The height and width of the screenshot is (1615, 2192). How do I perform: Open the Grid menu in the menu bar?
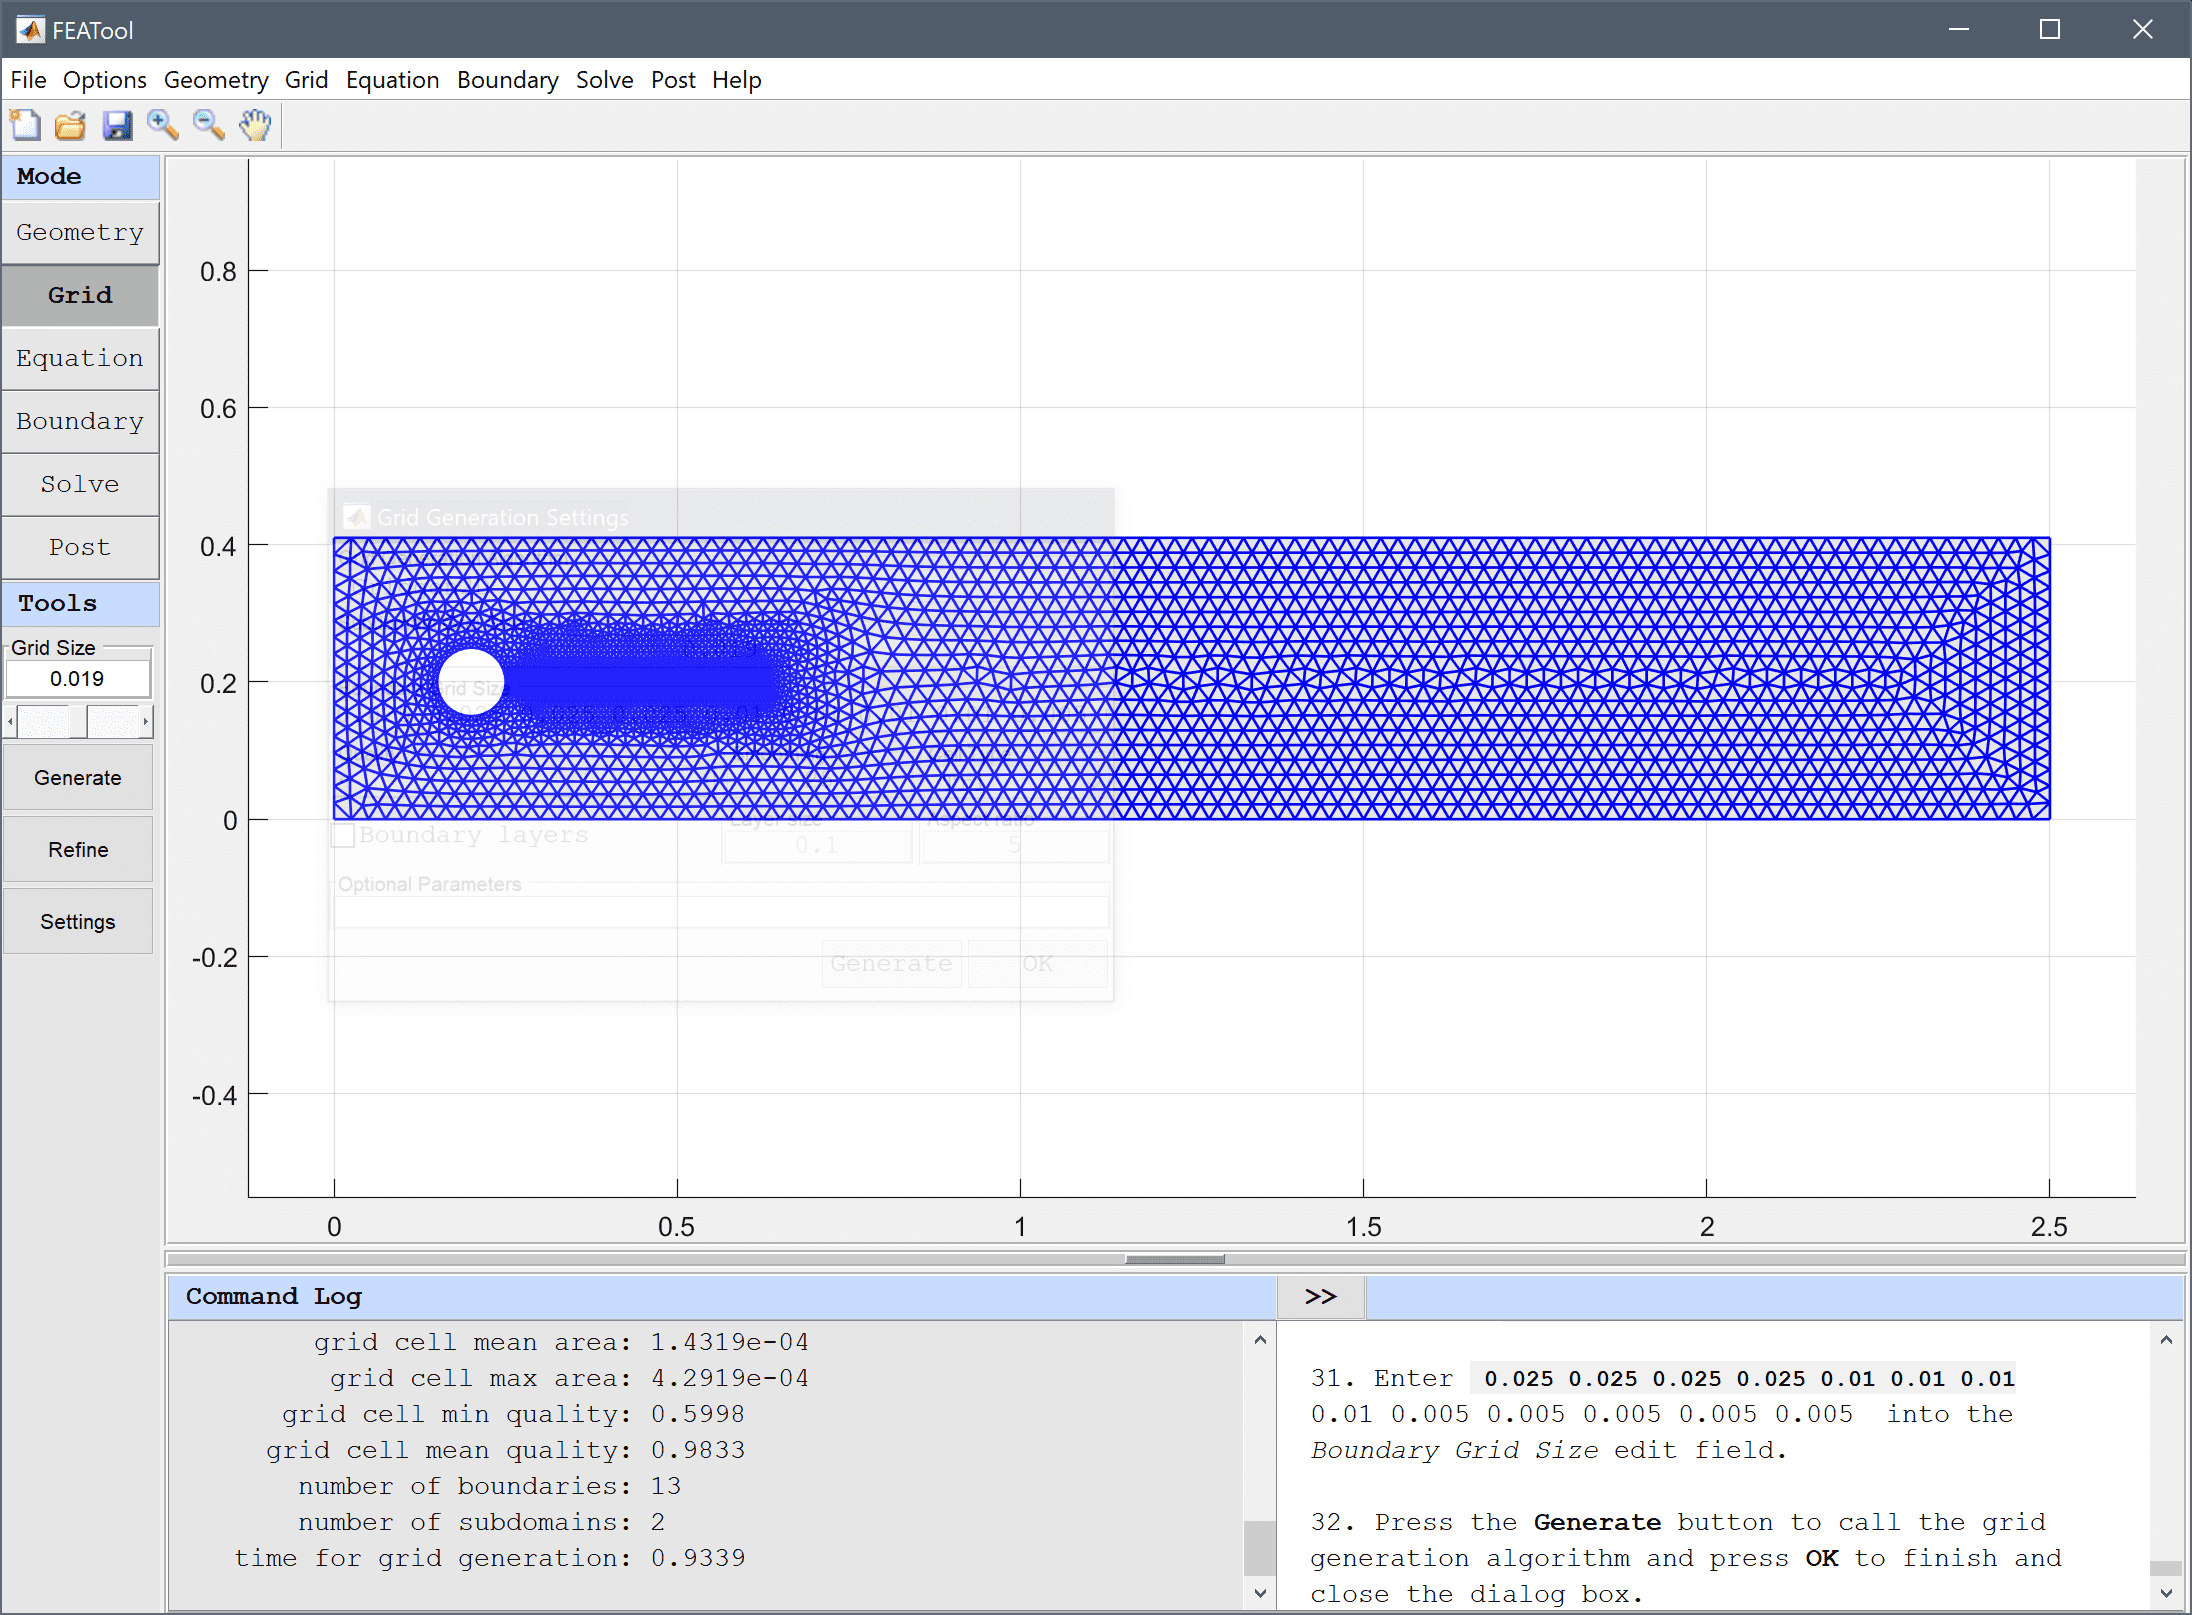coord(306,80)
